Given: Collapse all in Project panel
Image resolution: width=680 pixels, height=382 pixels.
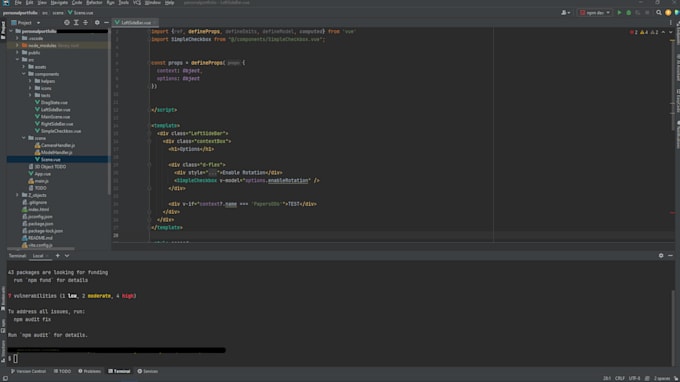Looking at the screenshot, I should pos(85,23).
